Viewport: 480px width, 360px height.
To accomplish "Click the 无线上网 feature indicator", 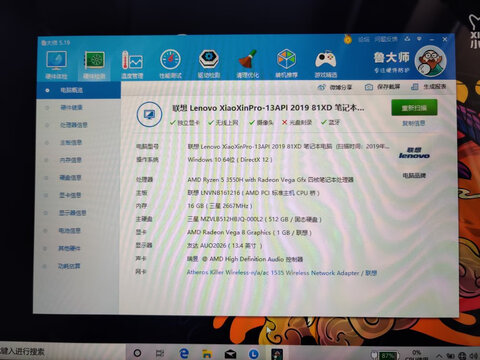I will [223, 123].
